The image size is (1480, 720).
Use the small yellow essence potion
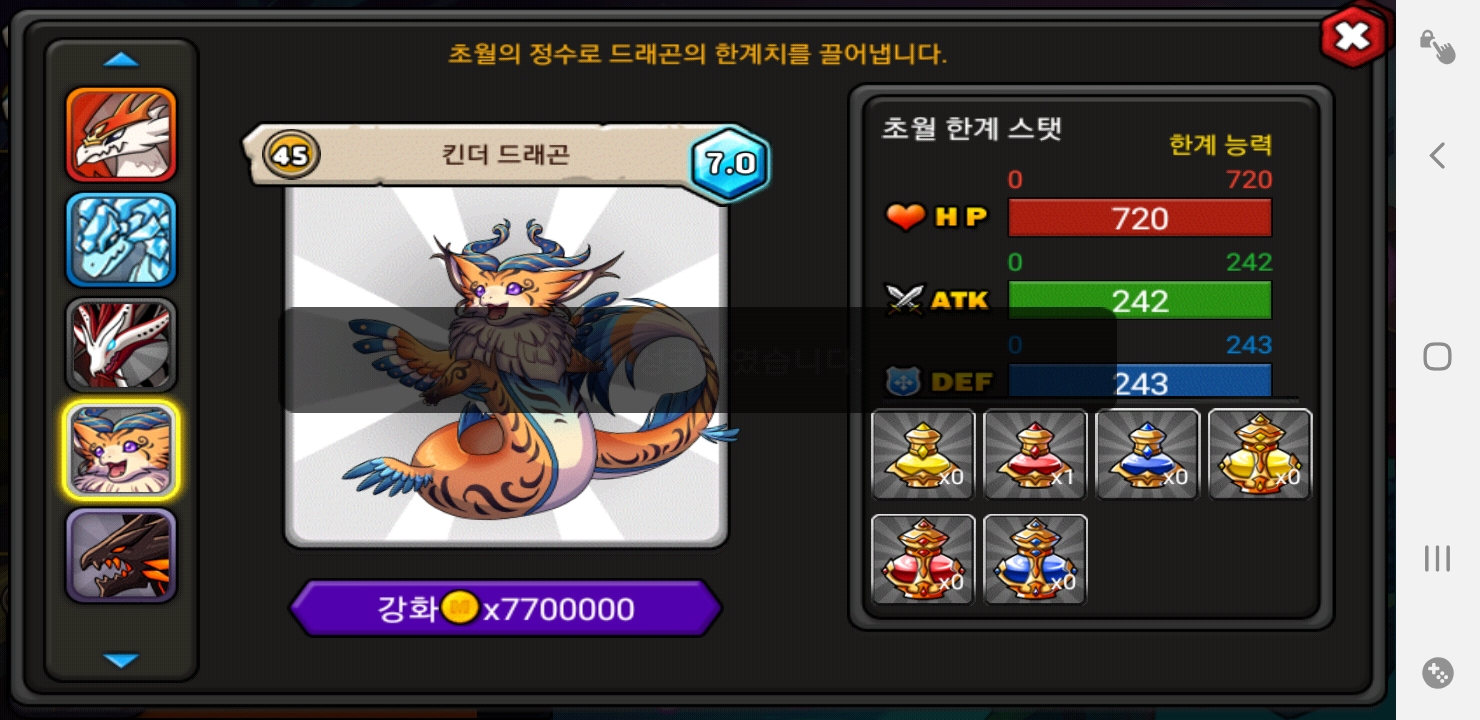click(923, 454)
